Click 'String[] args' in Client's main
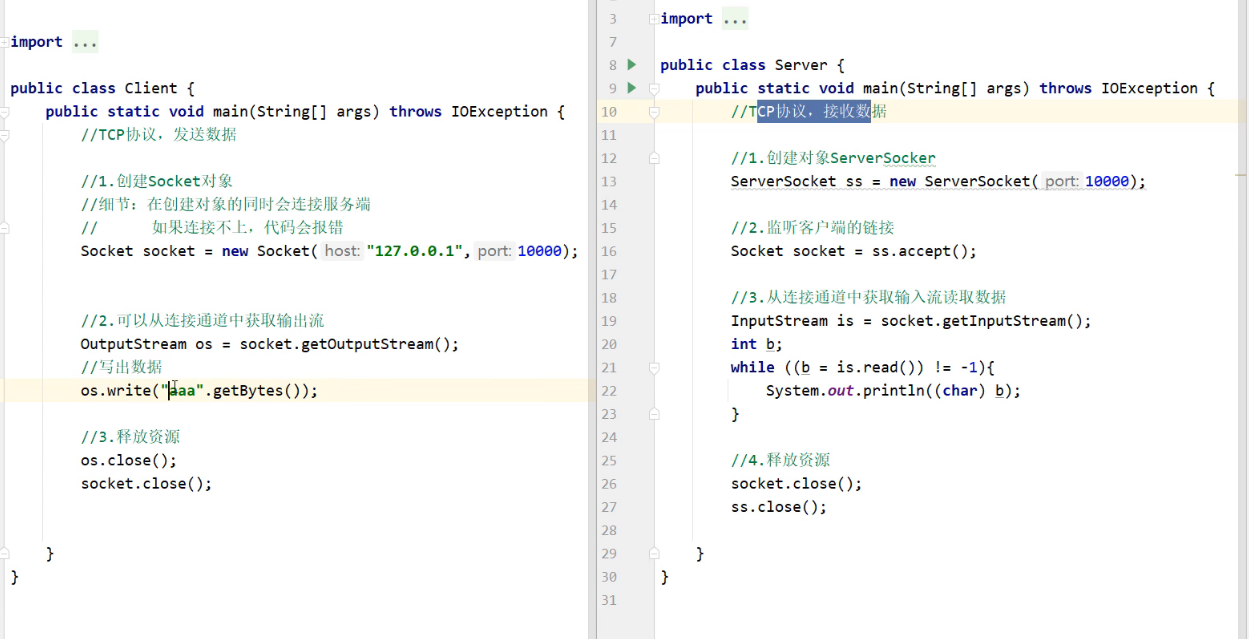This screenshot has height=639, width=1249. (x=310, y=111)
